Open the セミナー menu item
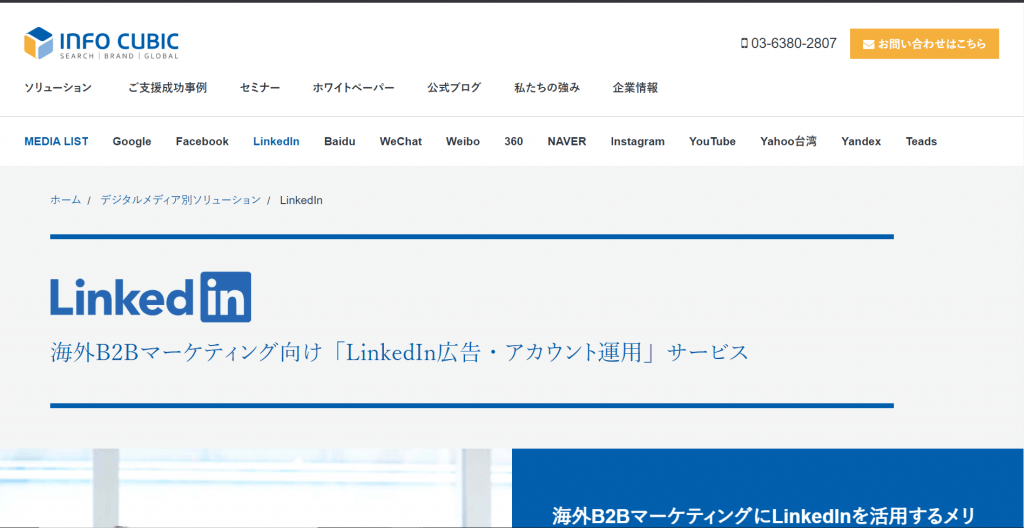Screen dimensions: 1024x528 (260, 88)
